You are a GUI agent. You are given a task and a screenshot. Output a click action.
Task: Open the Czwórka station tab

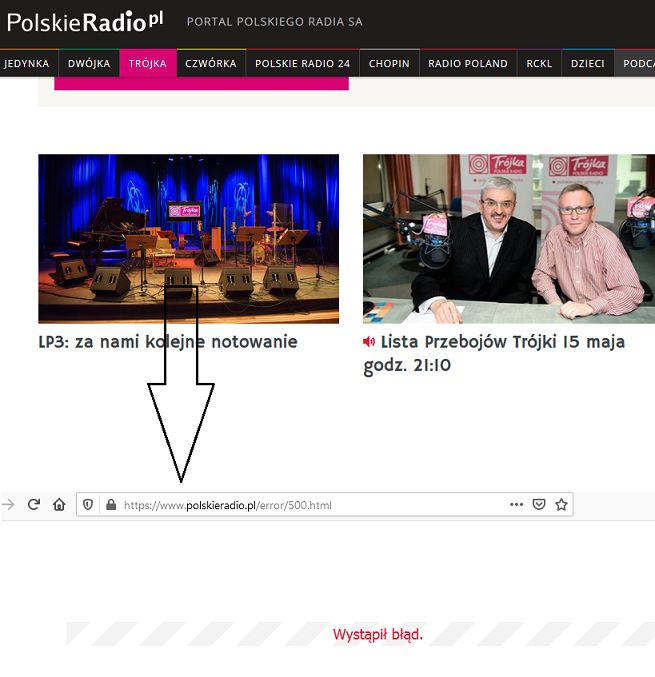[x=211, y=63]
